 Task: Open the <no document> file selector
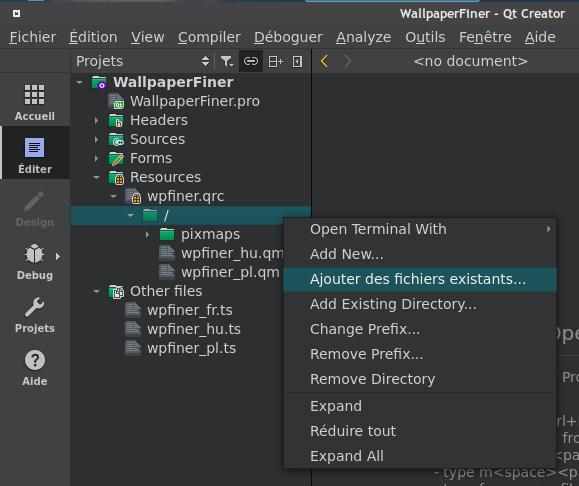pyautogui.click(x=470, y=61)
